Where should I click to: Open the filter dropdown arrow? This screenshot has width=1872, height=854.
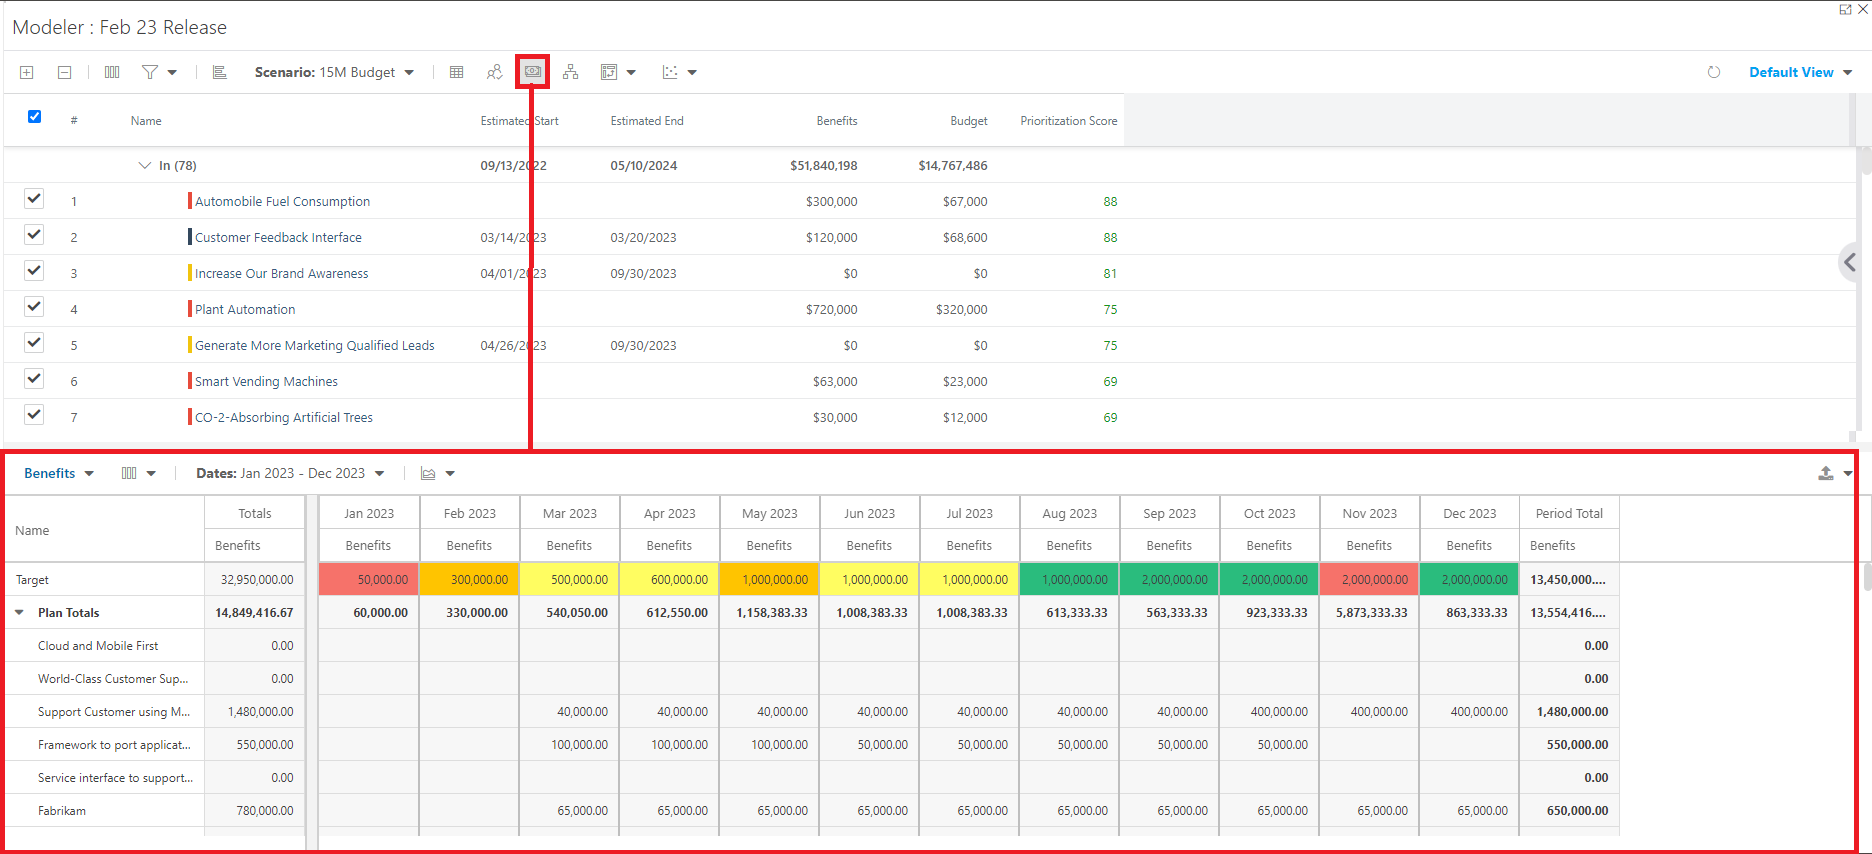coord(172,73)
